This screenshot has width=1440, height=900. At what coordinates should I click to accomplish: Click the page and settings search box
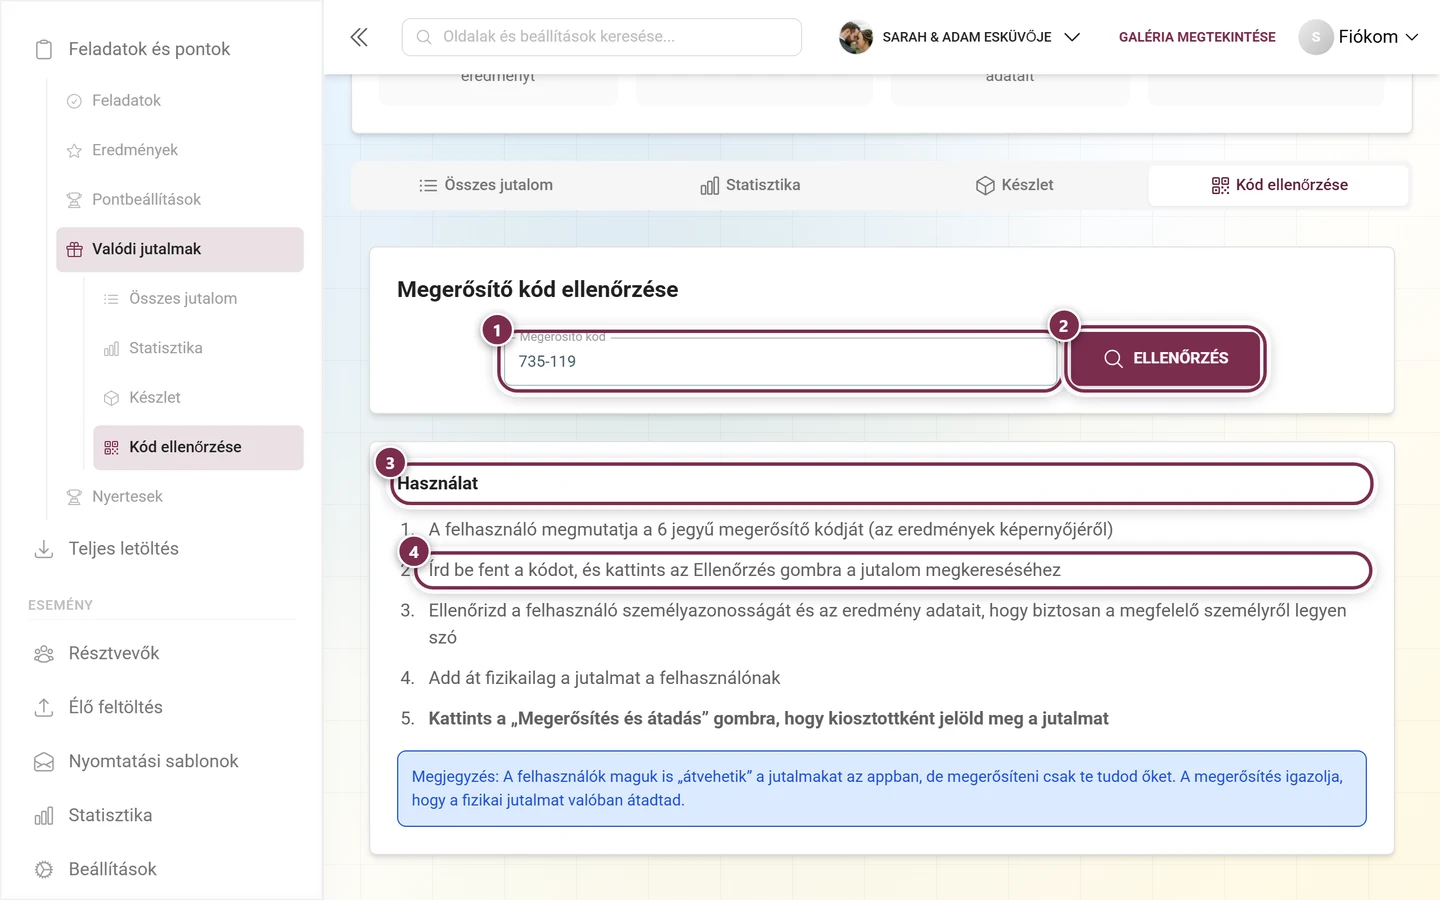602,37
